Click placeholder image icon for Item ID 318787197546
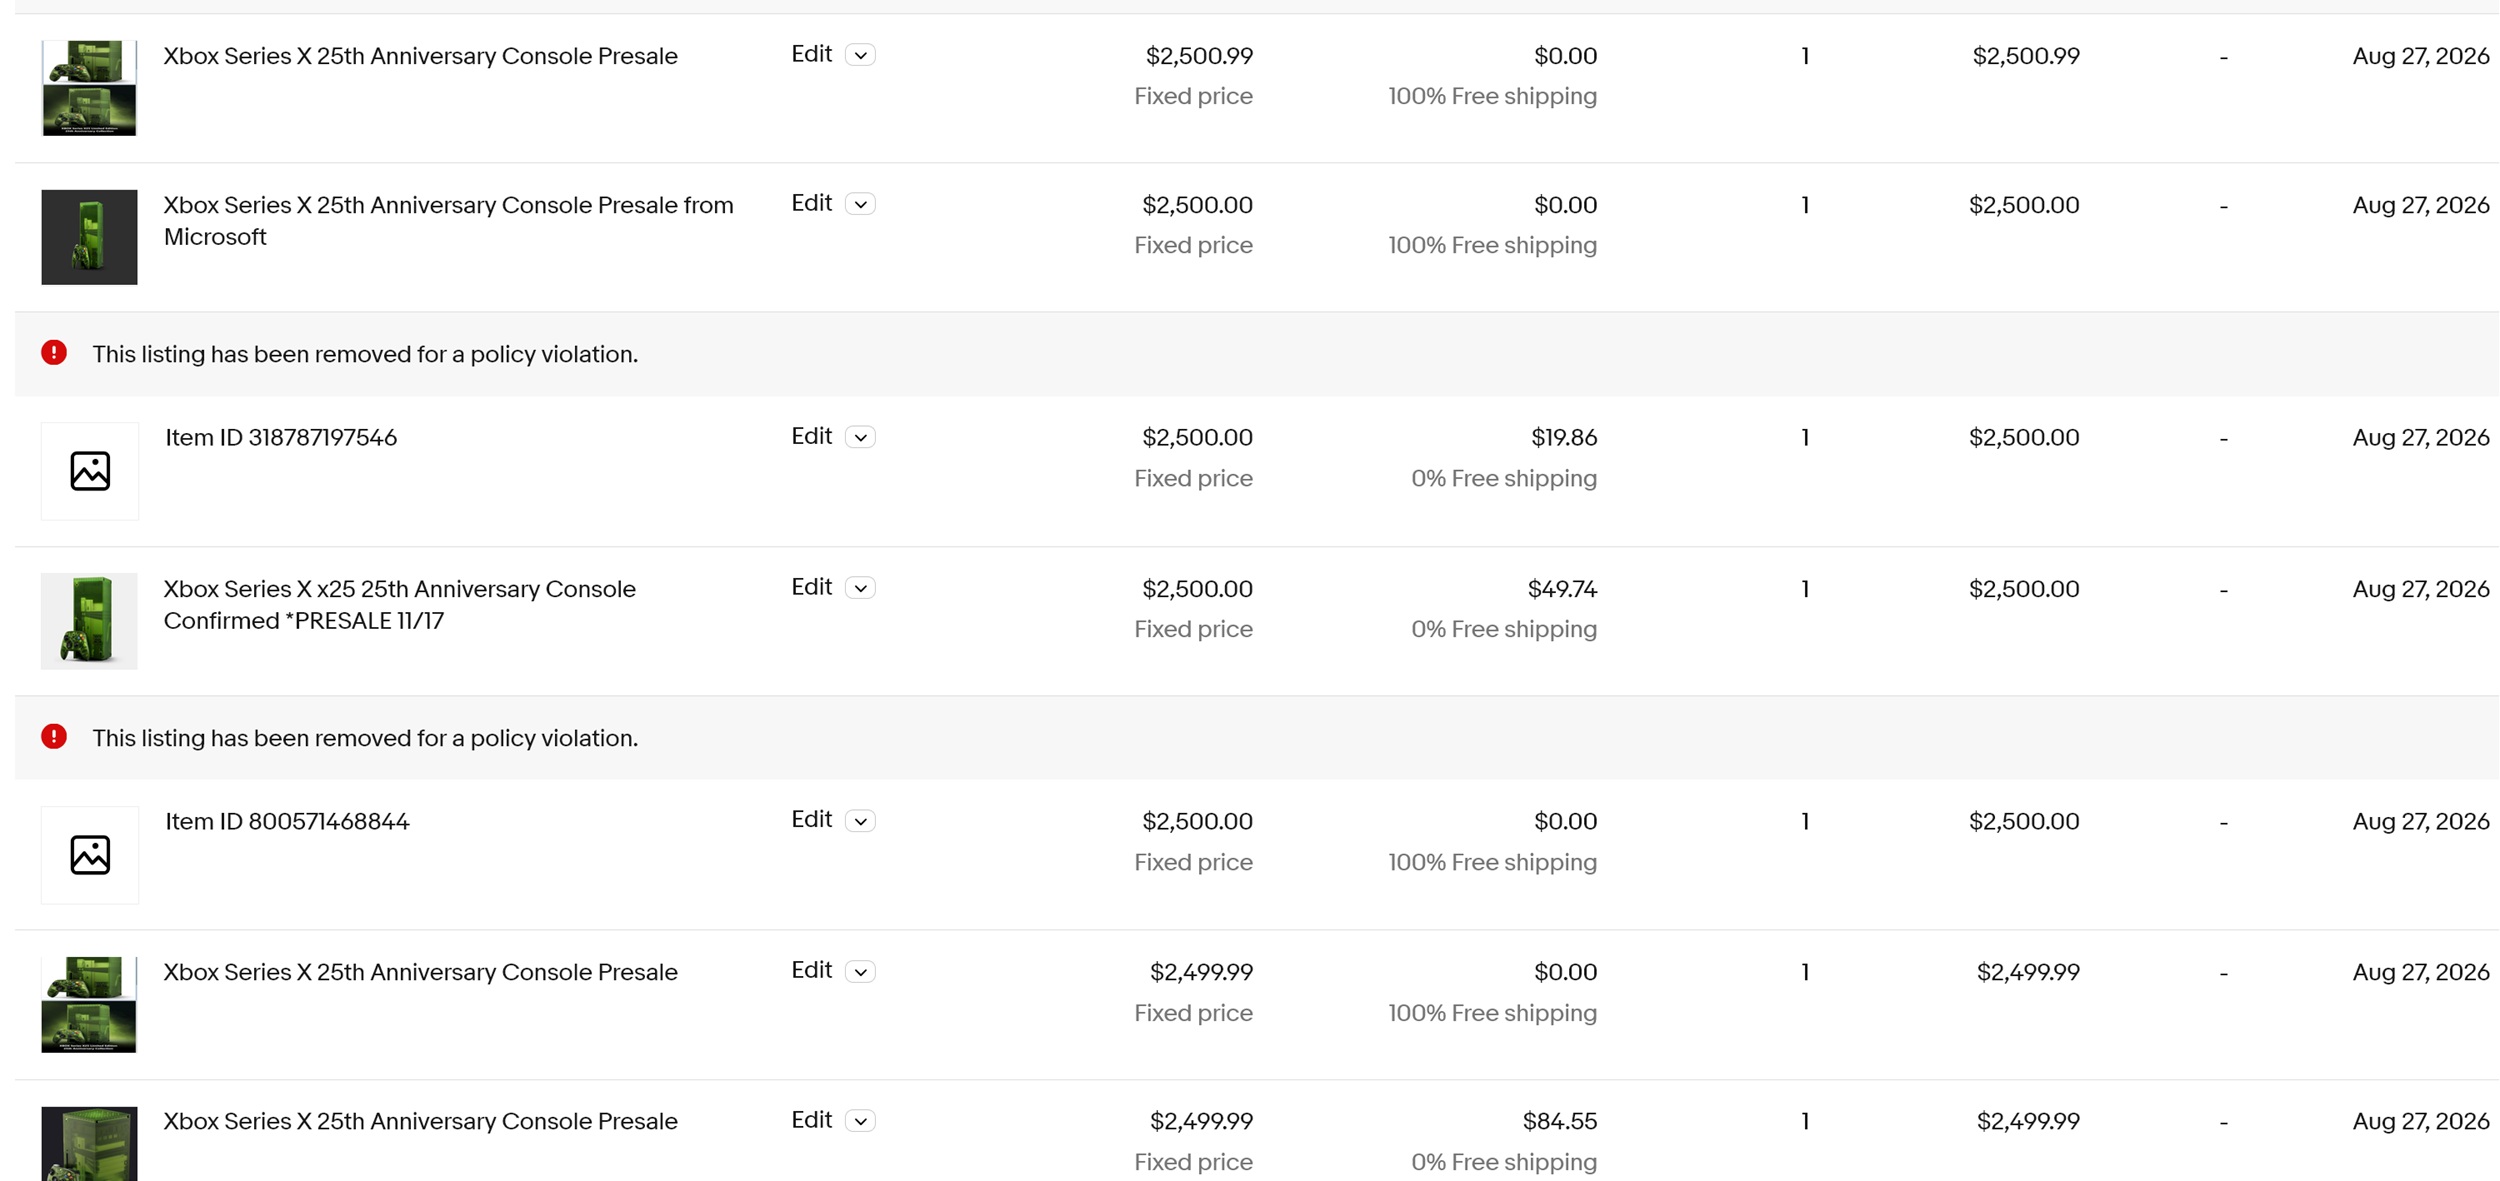 [90, 471]
